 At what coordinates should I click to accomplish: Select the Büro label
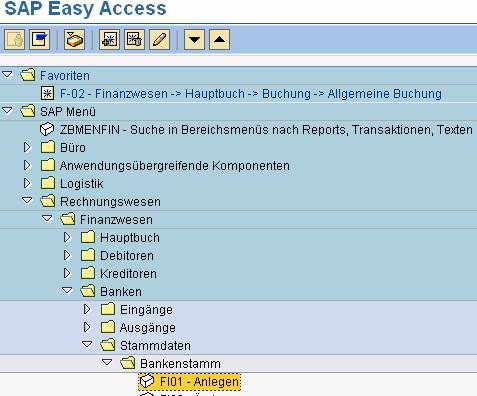coord(73,147)
